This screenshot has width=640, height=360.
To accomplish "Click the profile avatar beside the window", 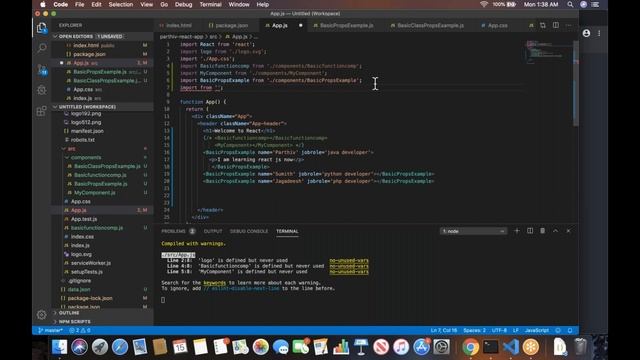I will point(587,33).
